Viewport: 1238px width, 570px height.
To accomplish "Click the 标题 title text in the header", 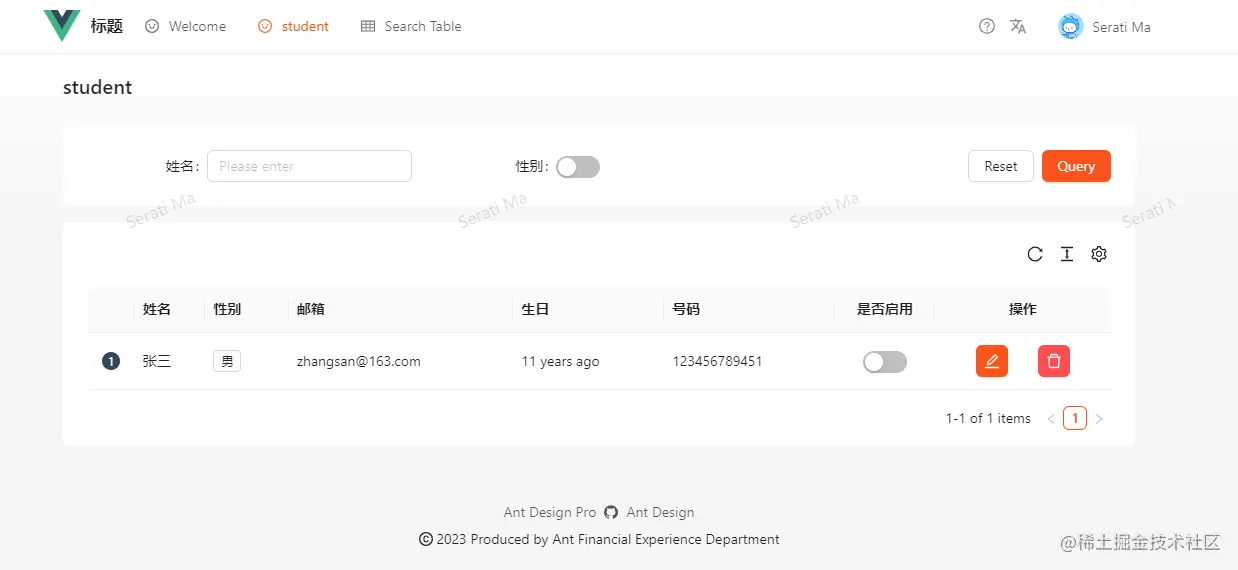I will coord(107,26).
